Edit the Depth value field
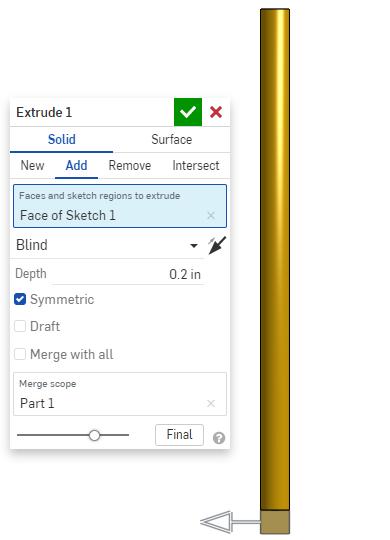Image resolution: width=390 pixels, height=540 pixels. tap(128, 274)
